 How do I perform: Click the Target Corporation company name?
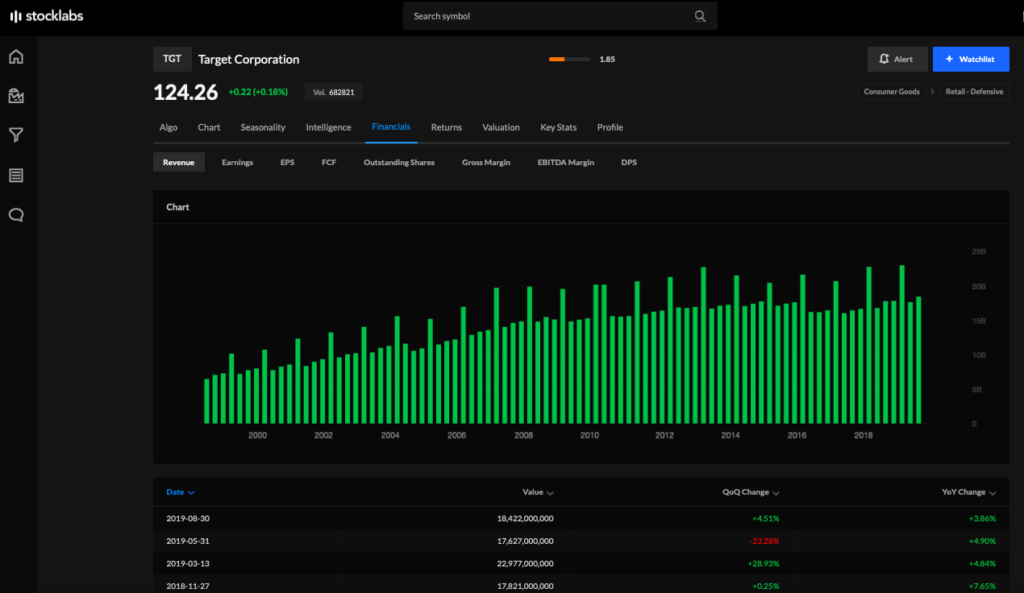point(248,59)
